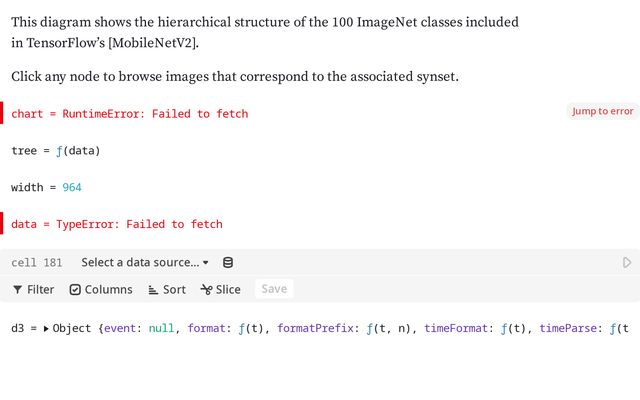Click the database icon beside data source

click(x=228, y=262)
